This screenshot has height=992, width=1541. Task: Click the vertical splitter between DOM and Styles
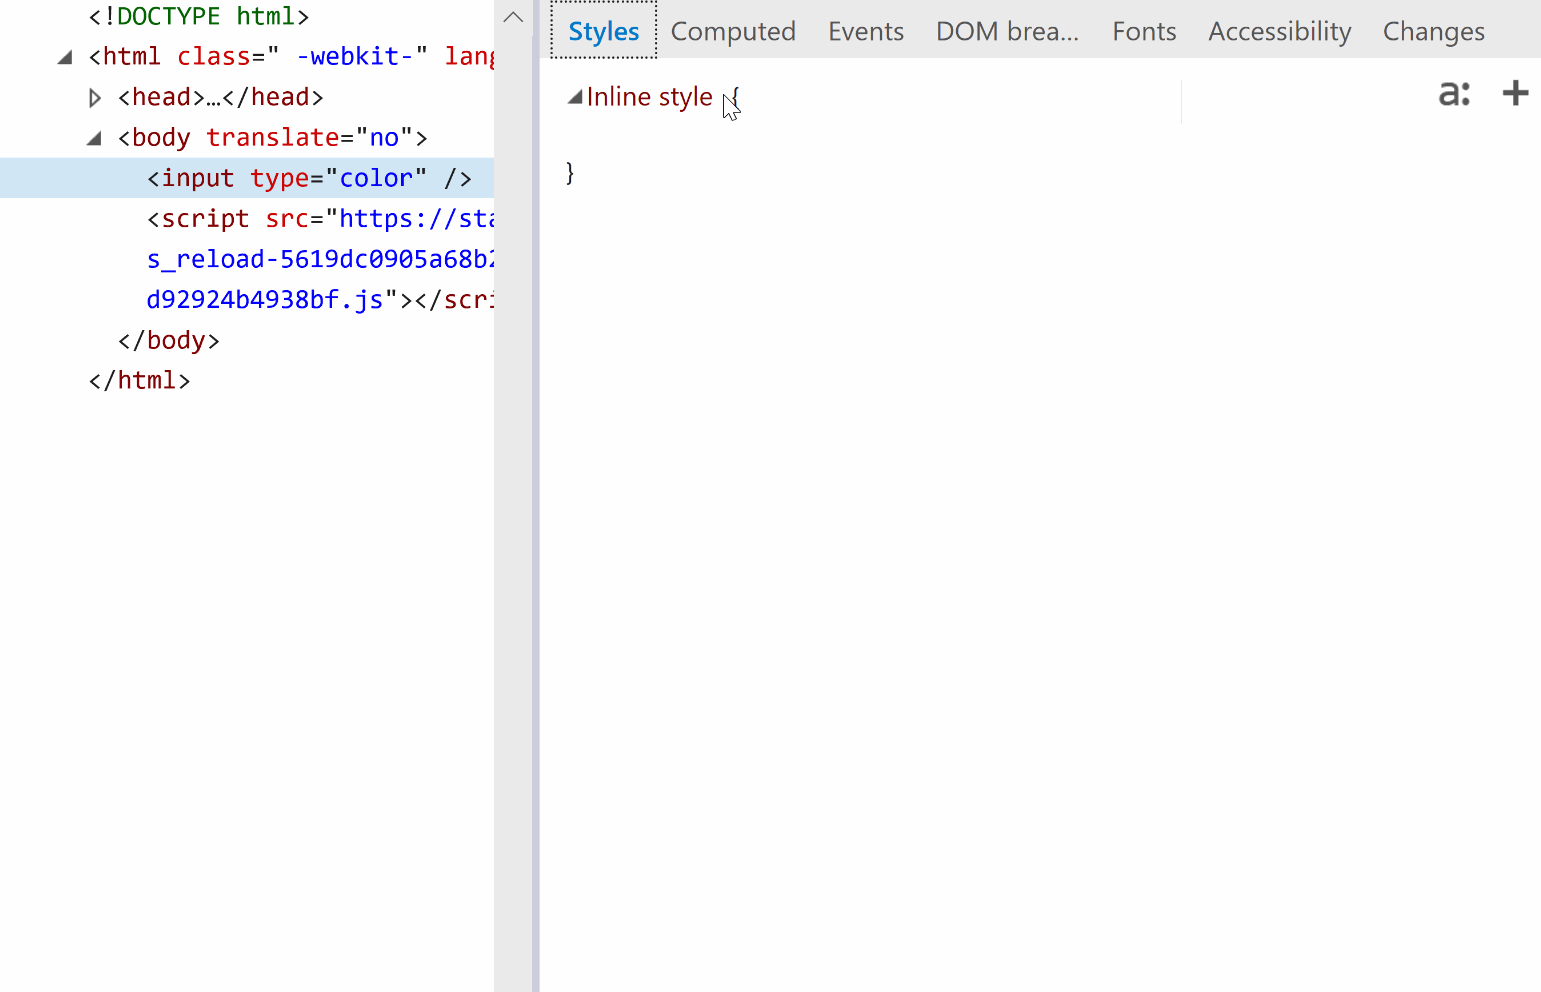point(536,496)
